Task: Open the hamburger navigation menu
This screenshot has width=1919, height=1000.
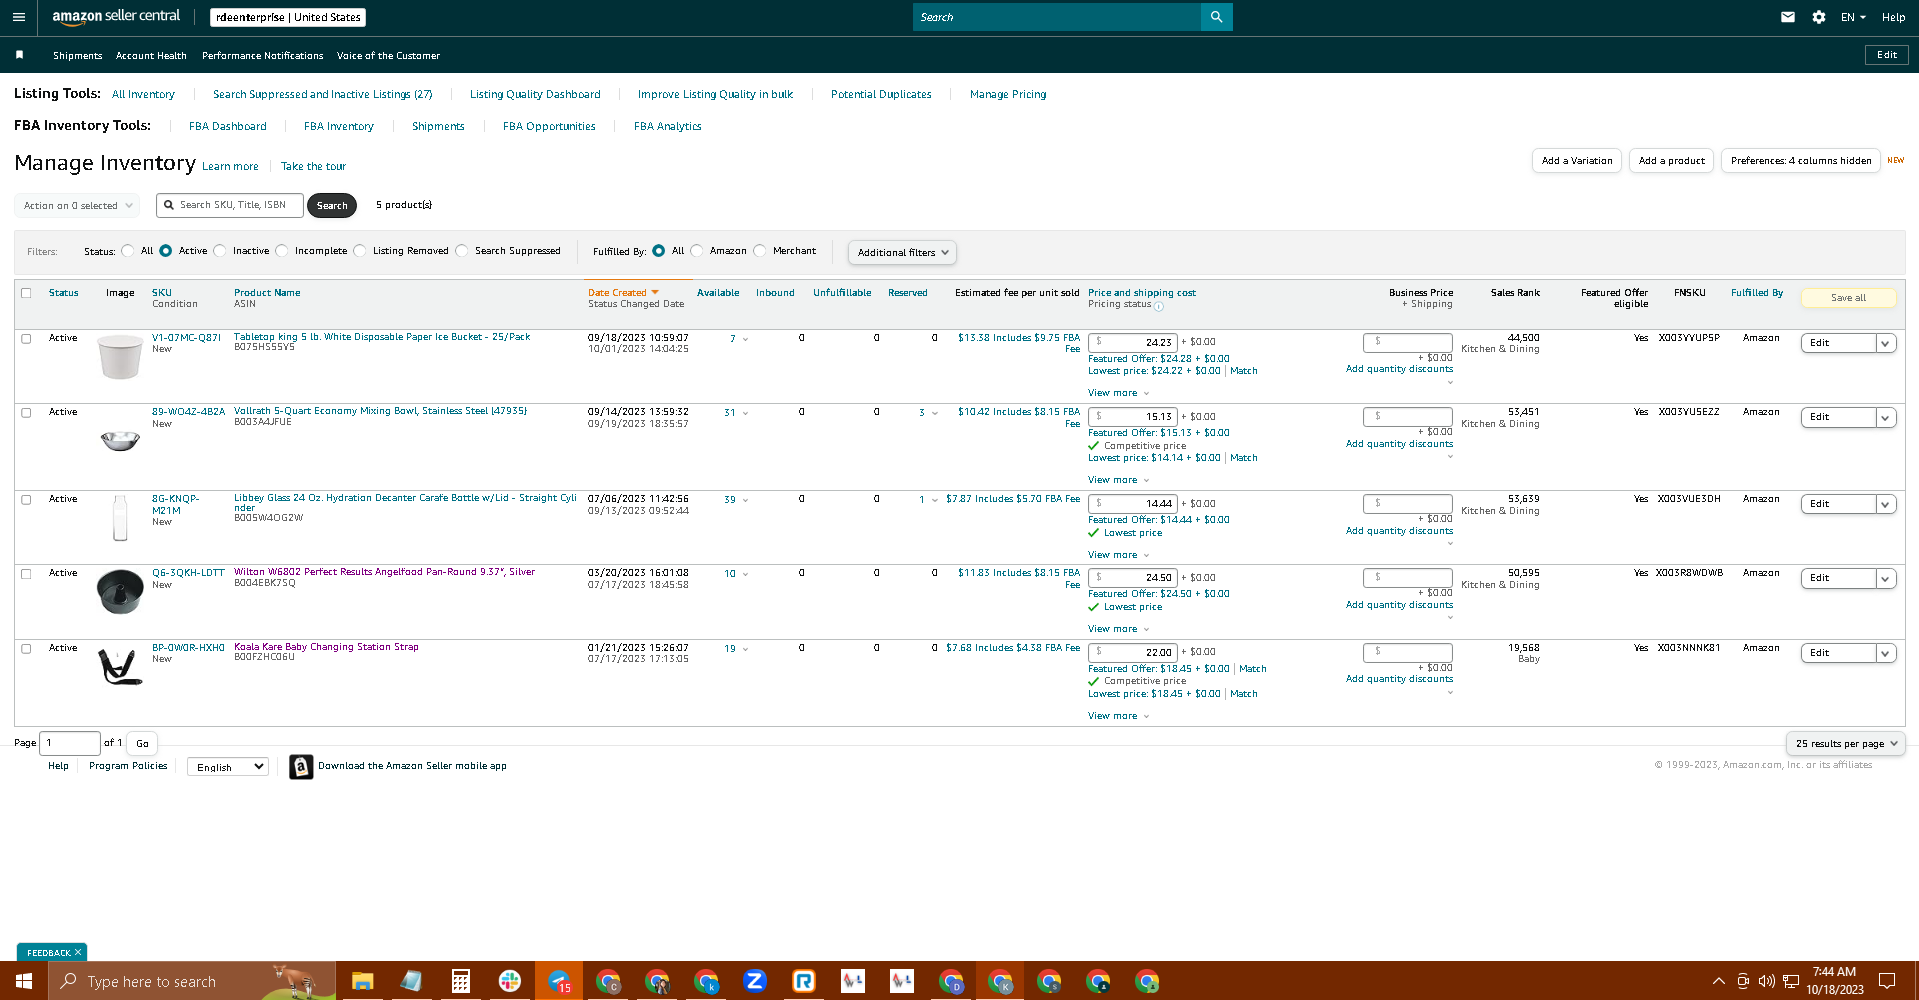Action: click(x=18, y=17)
